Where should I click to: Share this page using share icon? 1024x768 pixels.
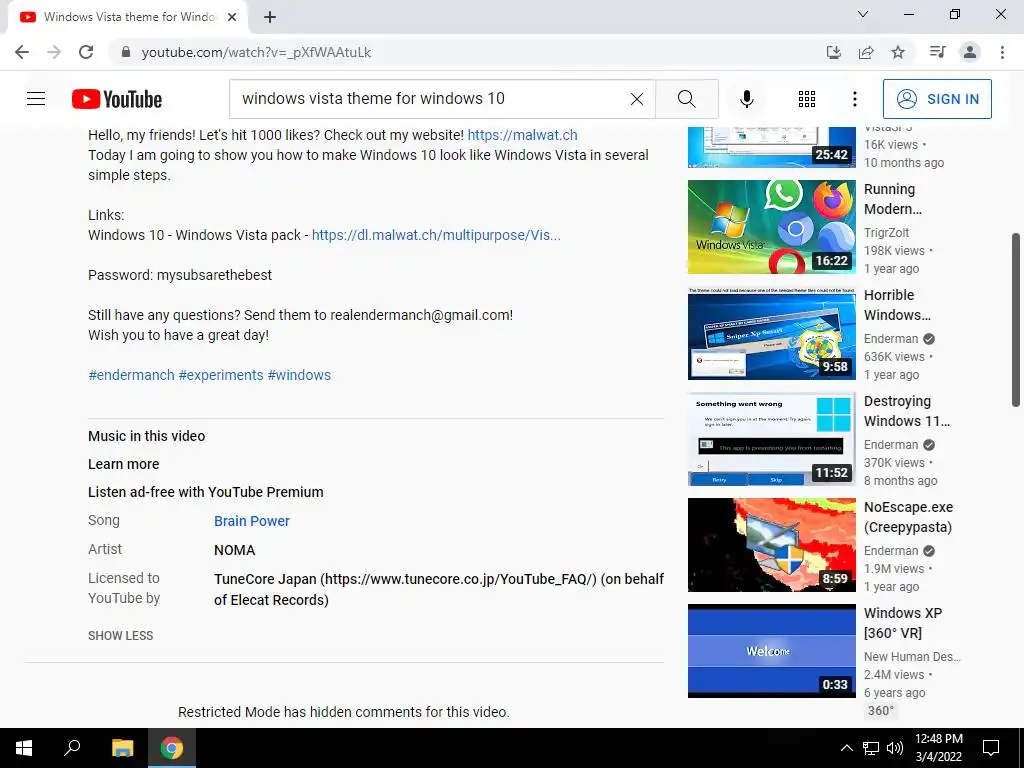(x=866, y=52)
